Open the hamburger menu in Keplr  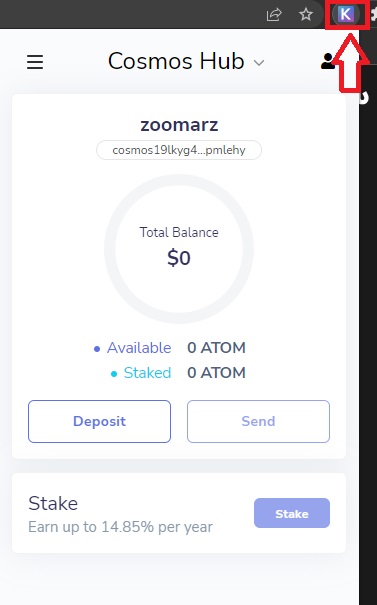35,62
